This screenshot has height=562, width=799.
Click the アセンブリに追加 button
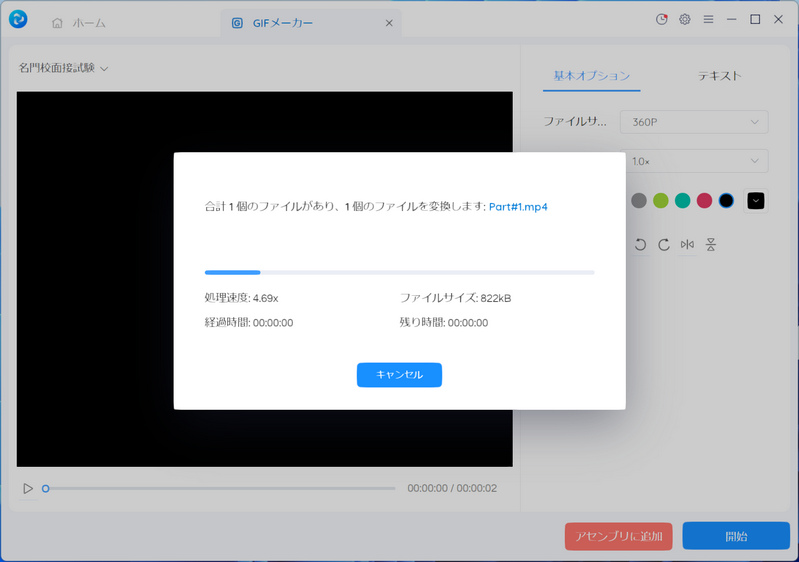pyautogui.click(x=618, y=536)
